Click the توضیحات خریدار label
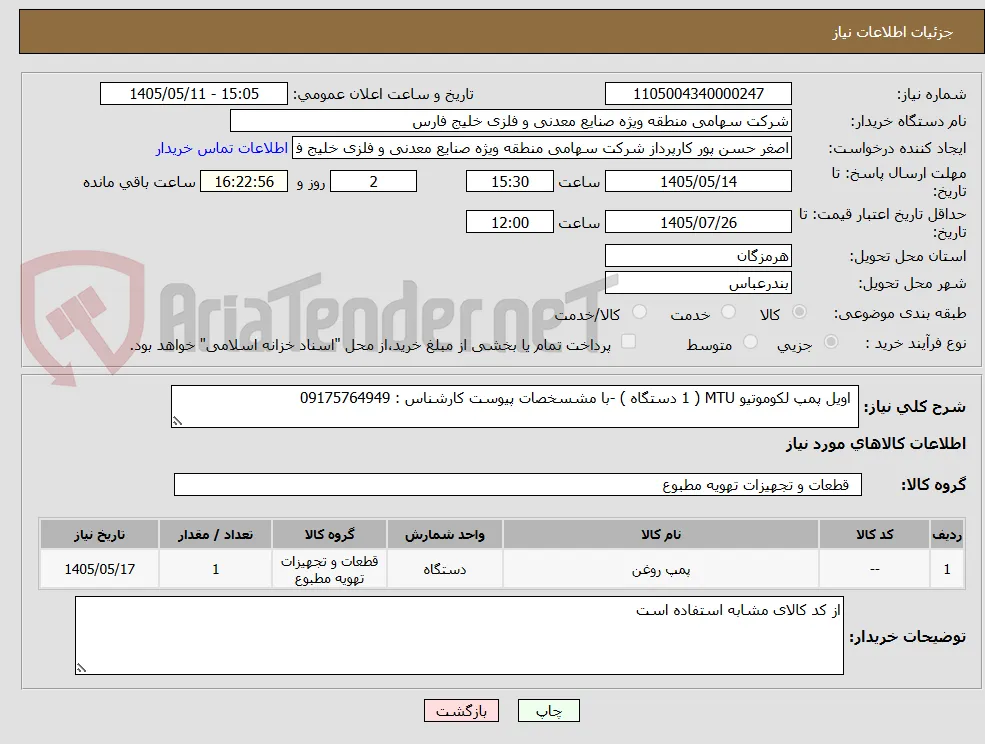The height and width of the screenshot is (744, 985). click(x=908, y=637)
